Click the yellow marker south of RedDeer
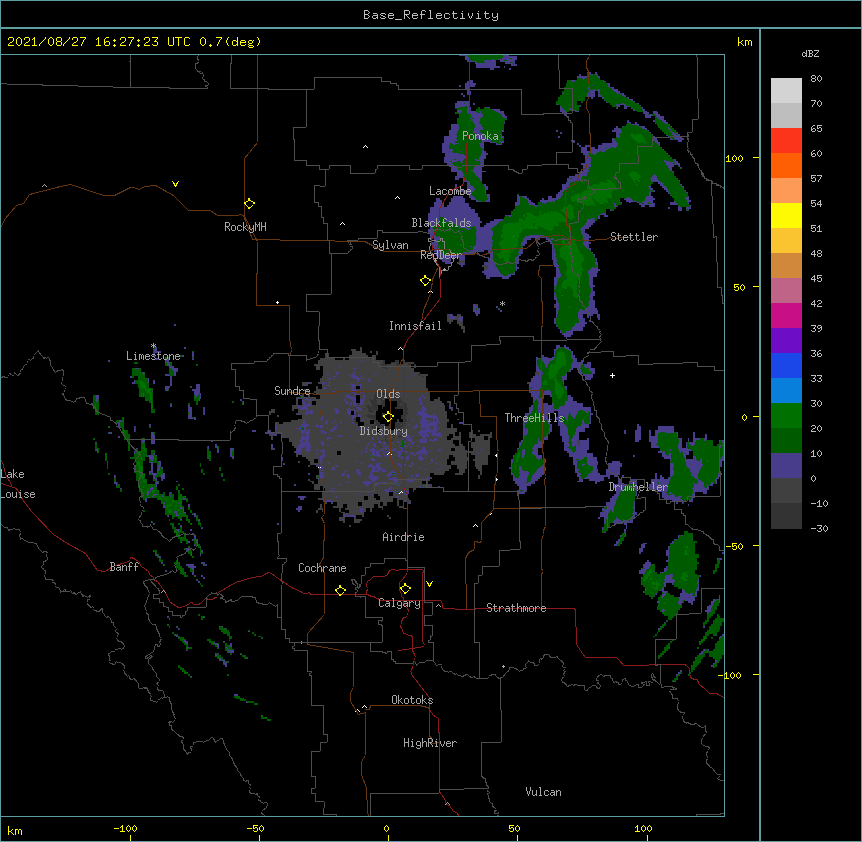Screen dimensions: 862x842 pos(425,281)
